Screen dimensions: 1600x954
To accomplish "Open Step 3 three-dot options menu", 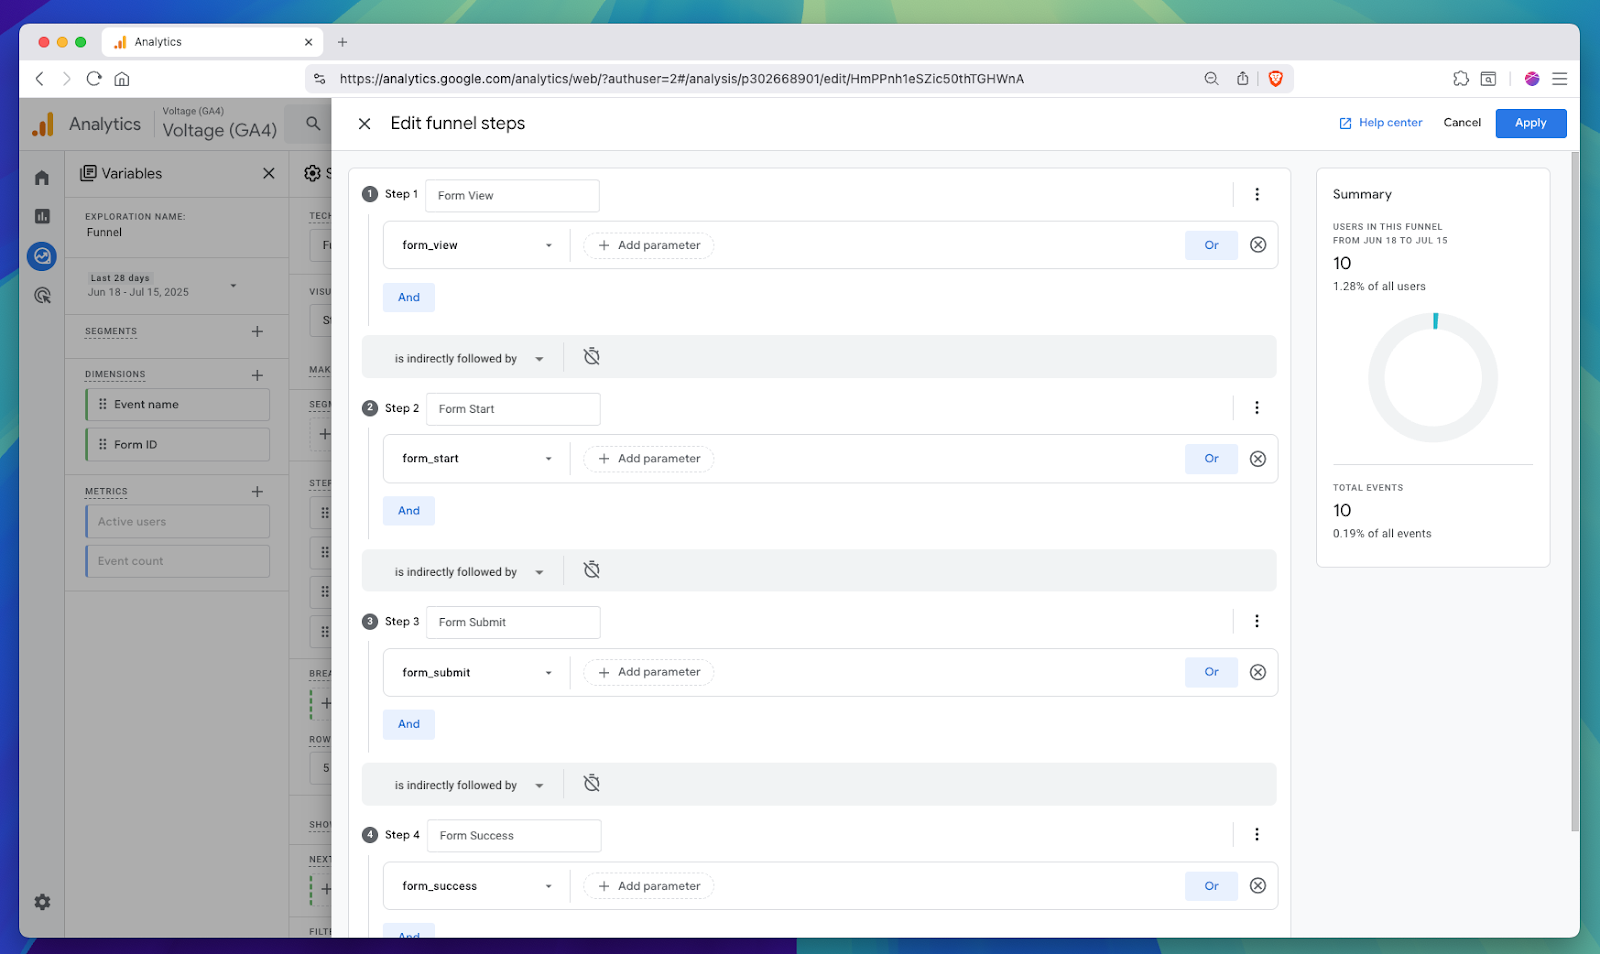I will [1257, 622].
